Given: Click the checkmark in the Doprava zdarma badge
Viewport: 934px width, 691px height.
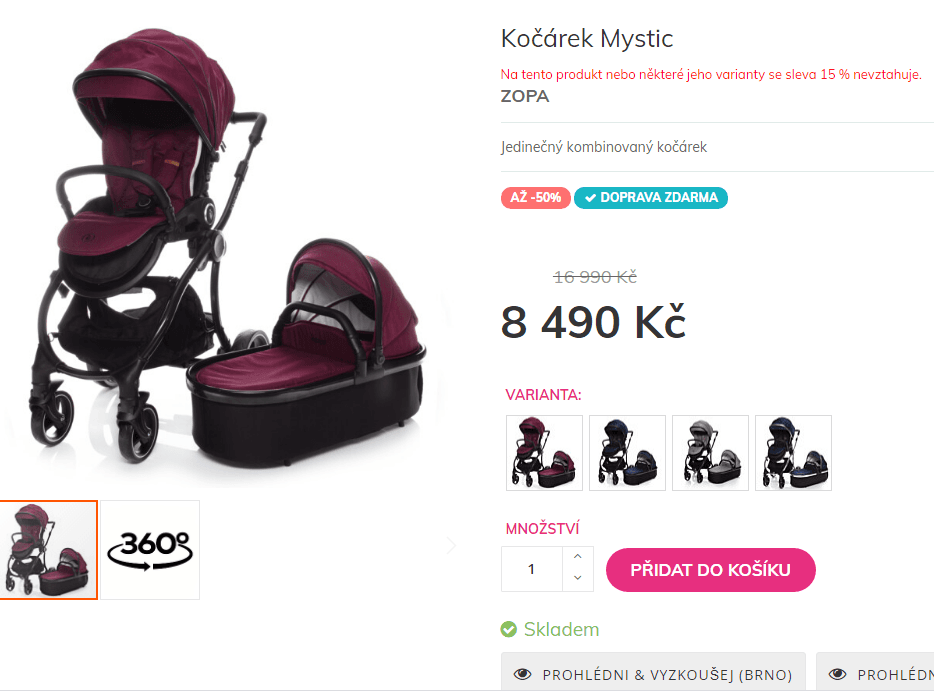Looking at the screenshot, I should (x=590, y=198).
